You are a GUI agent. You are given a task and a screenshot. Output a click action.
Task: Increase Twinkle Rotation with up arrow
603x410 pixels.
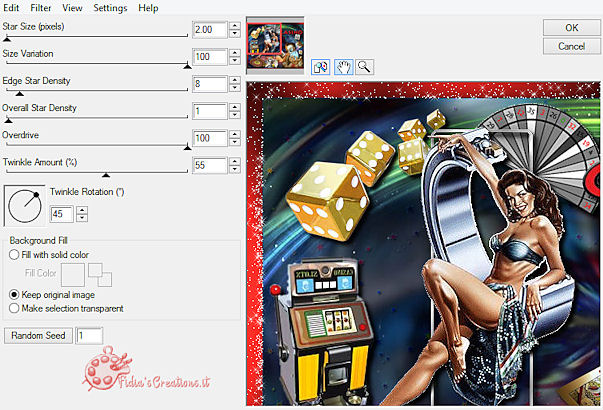(82, 210)
